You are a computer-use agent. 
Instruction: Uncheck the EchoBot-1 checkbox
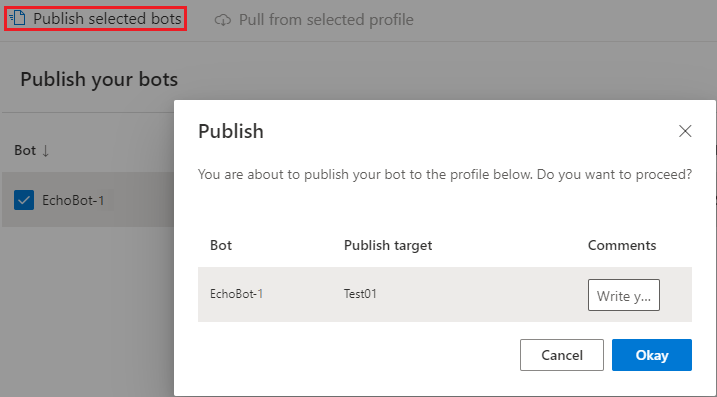tap(24, 200)
